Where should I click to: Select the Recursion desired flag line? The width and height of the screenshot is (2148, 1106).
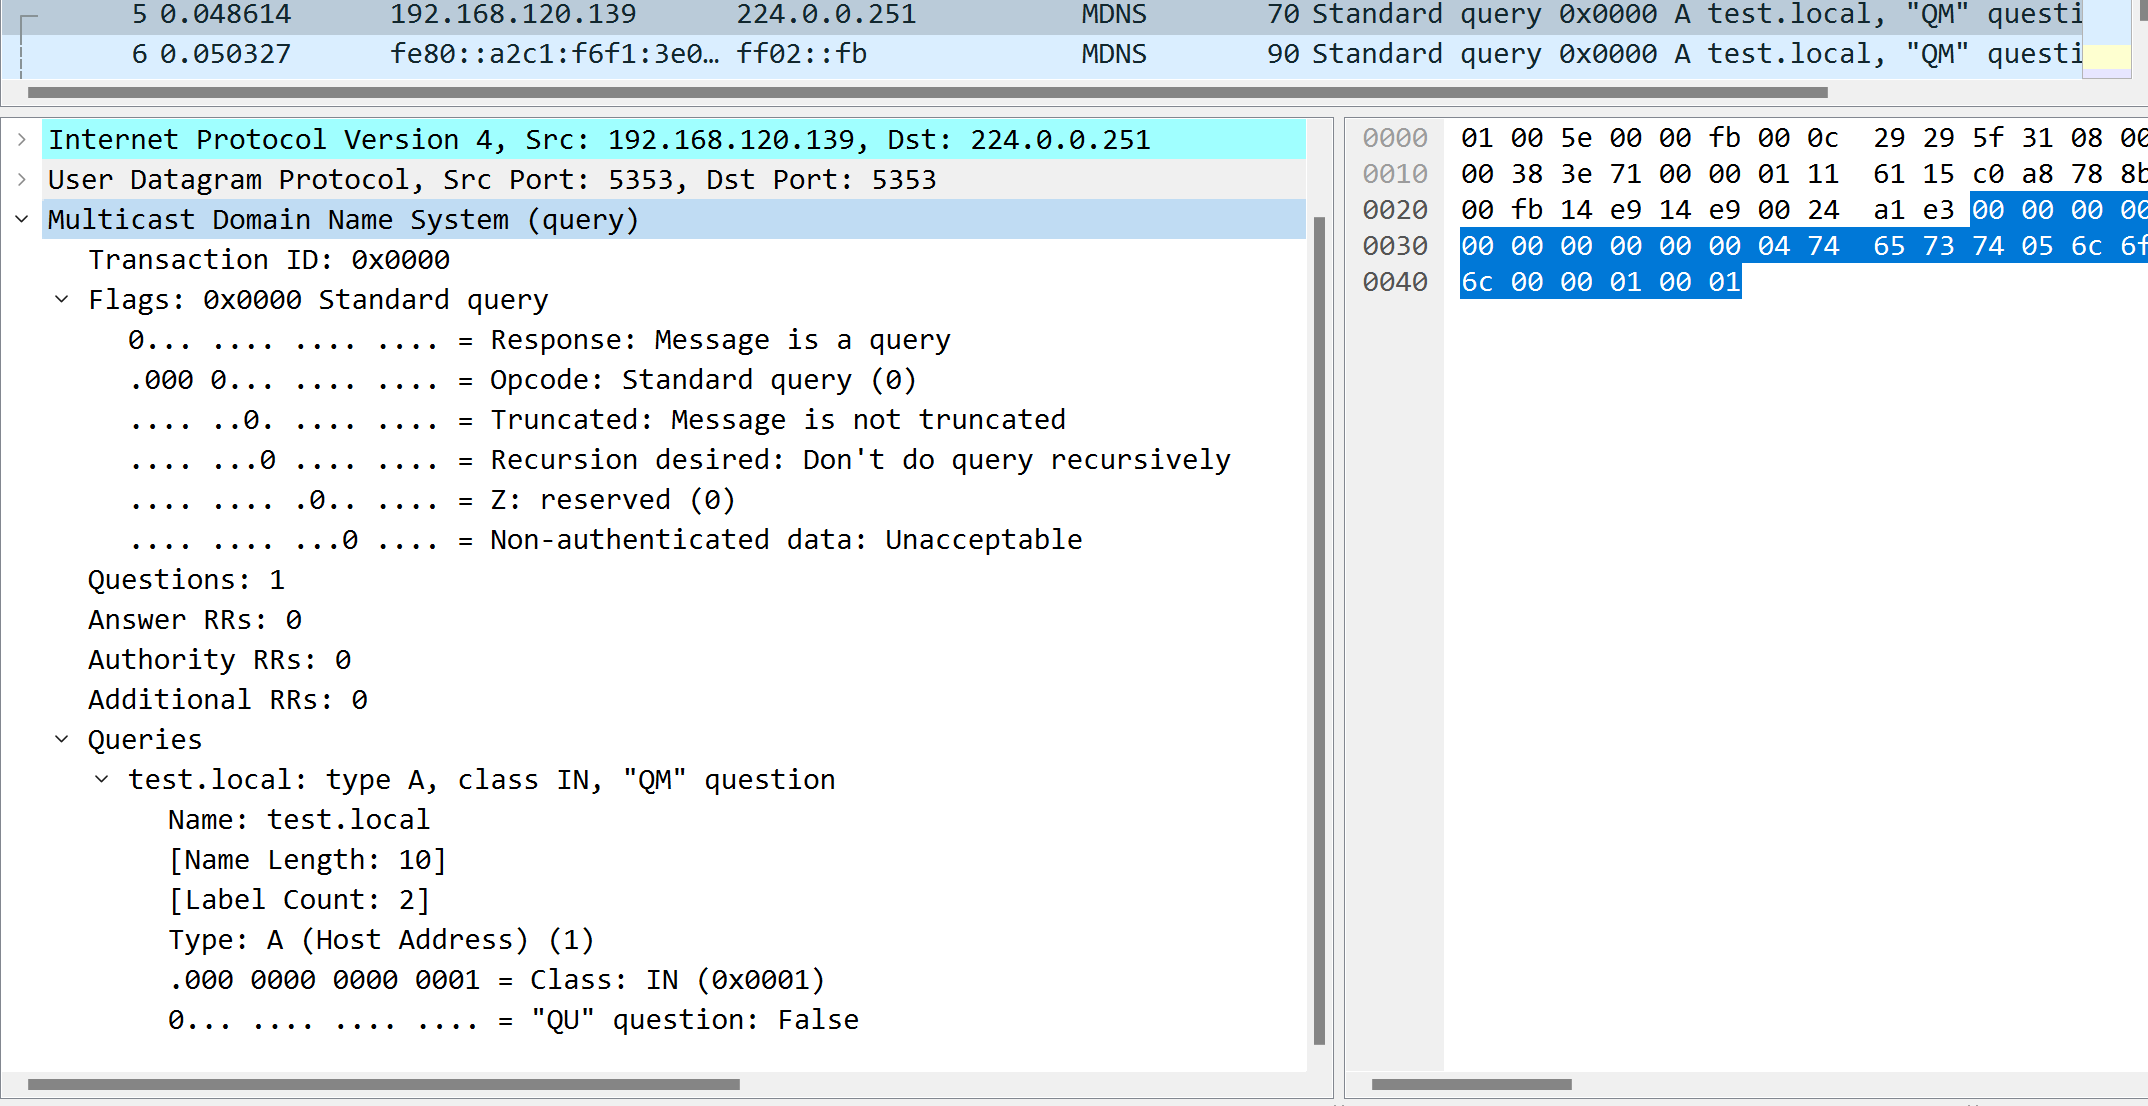pos(679,460)
